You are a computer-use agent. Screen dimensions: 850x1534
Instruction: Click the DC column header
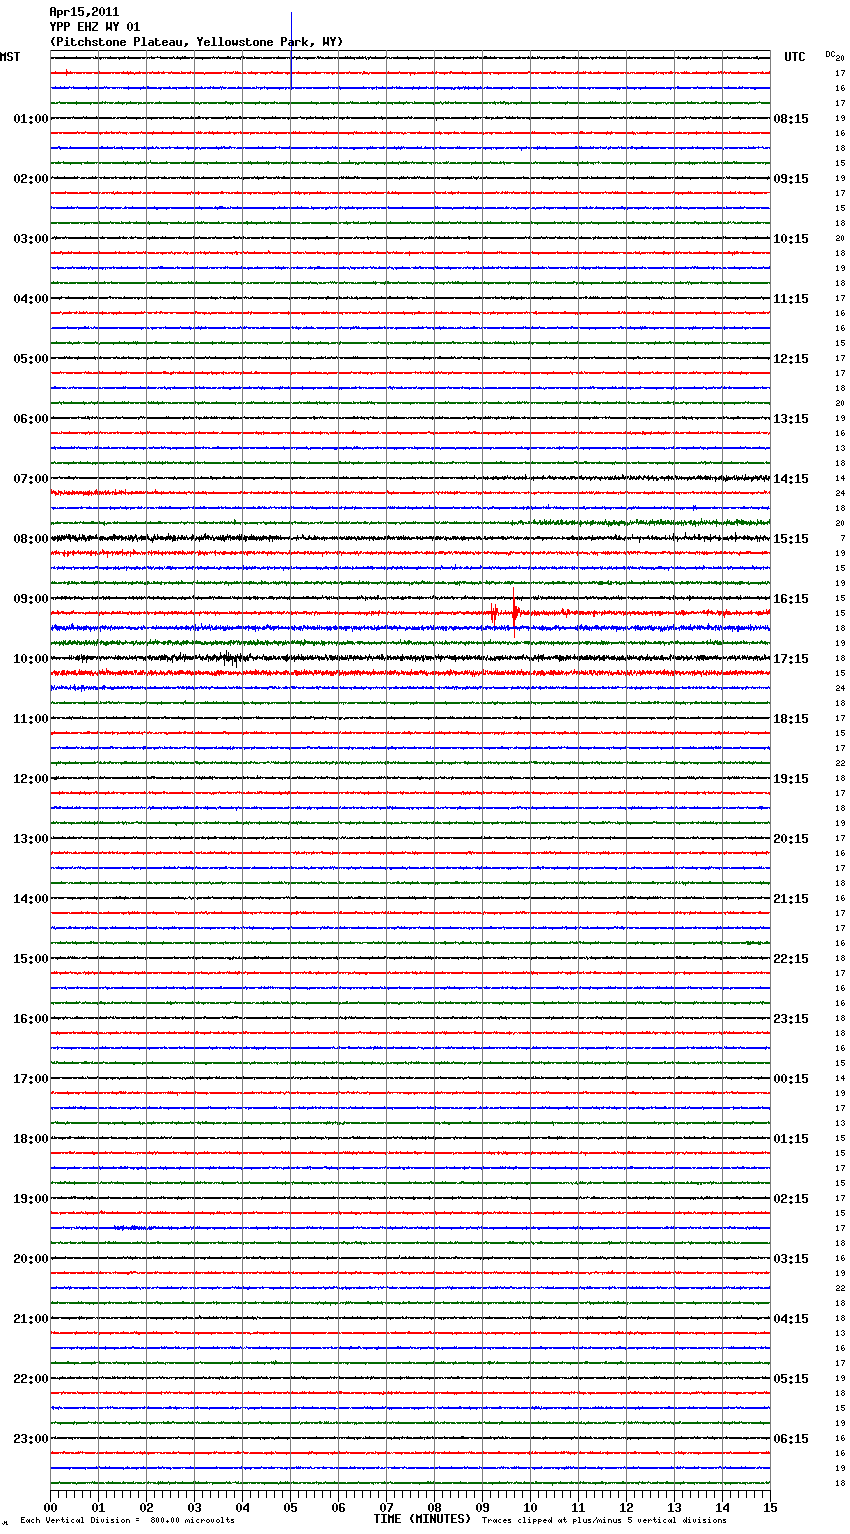click(x=830, y=54)
